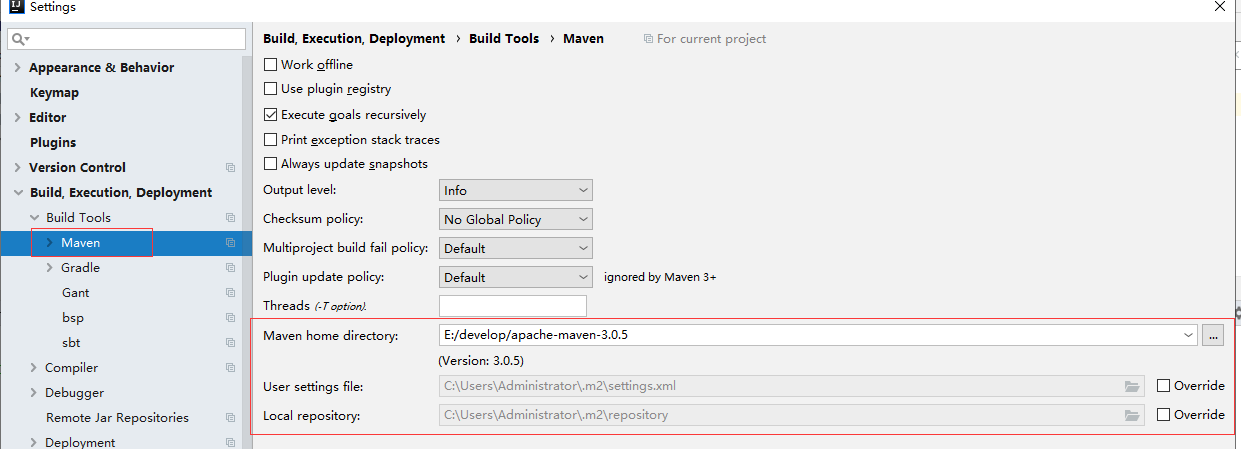Click project-scope icon next to Version Control

click(230, 168)
